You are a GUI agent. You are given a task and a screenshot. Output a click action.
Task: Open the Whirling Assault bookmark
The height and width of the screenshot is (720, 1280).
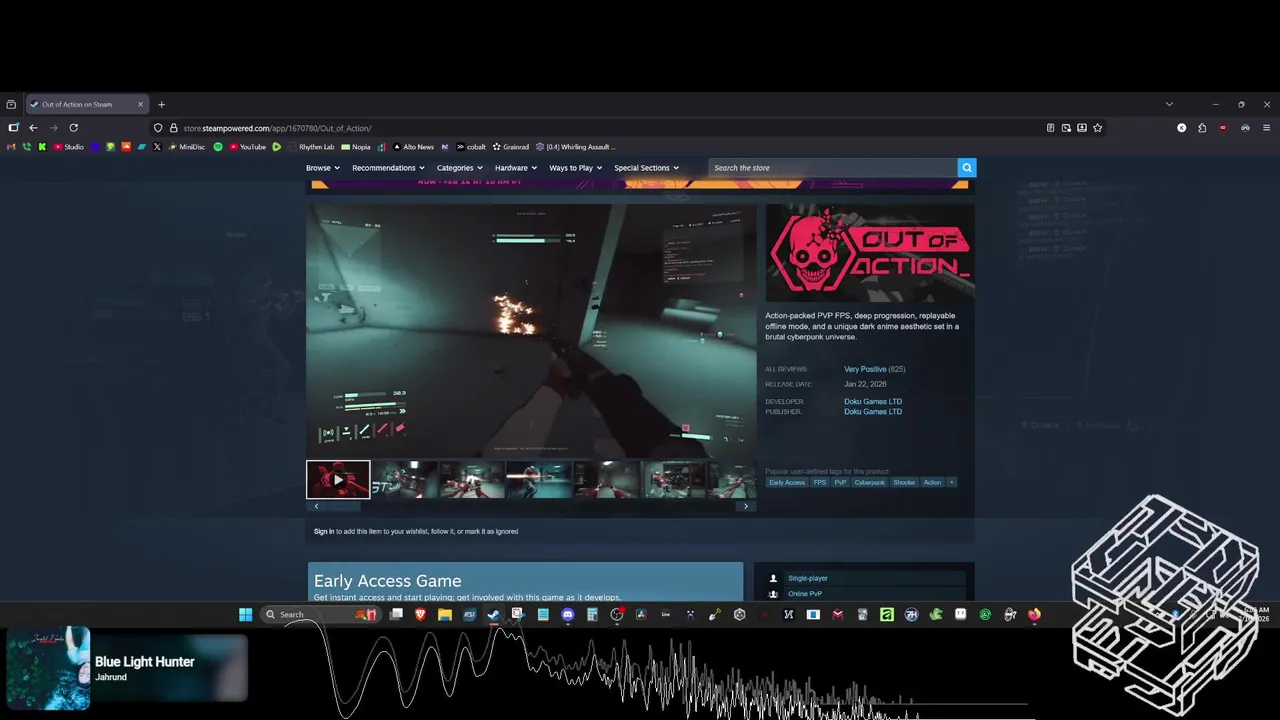click(x=575, y=147)
